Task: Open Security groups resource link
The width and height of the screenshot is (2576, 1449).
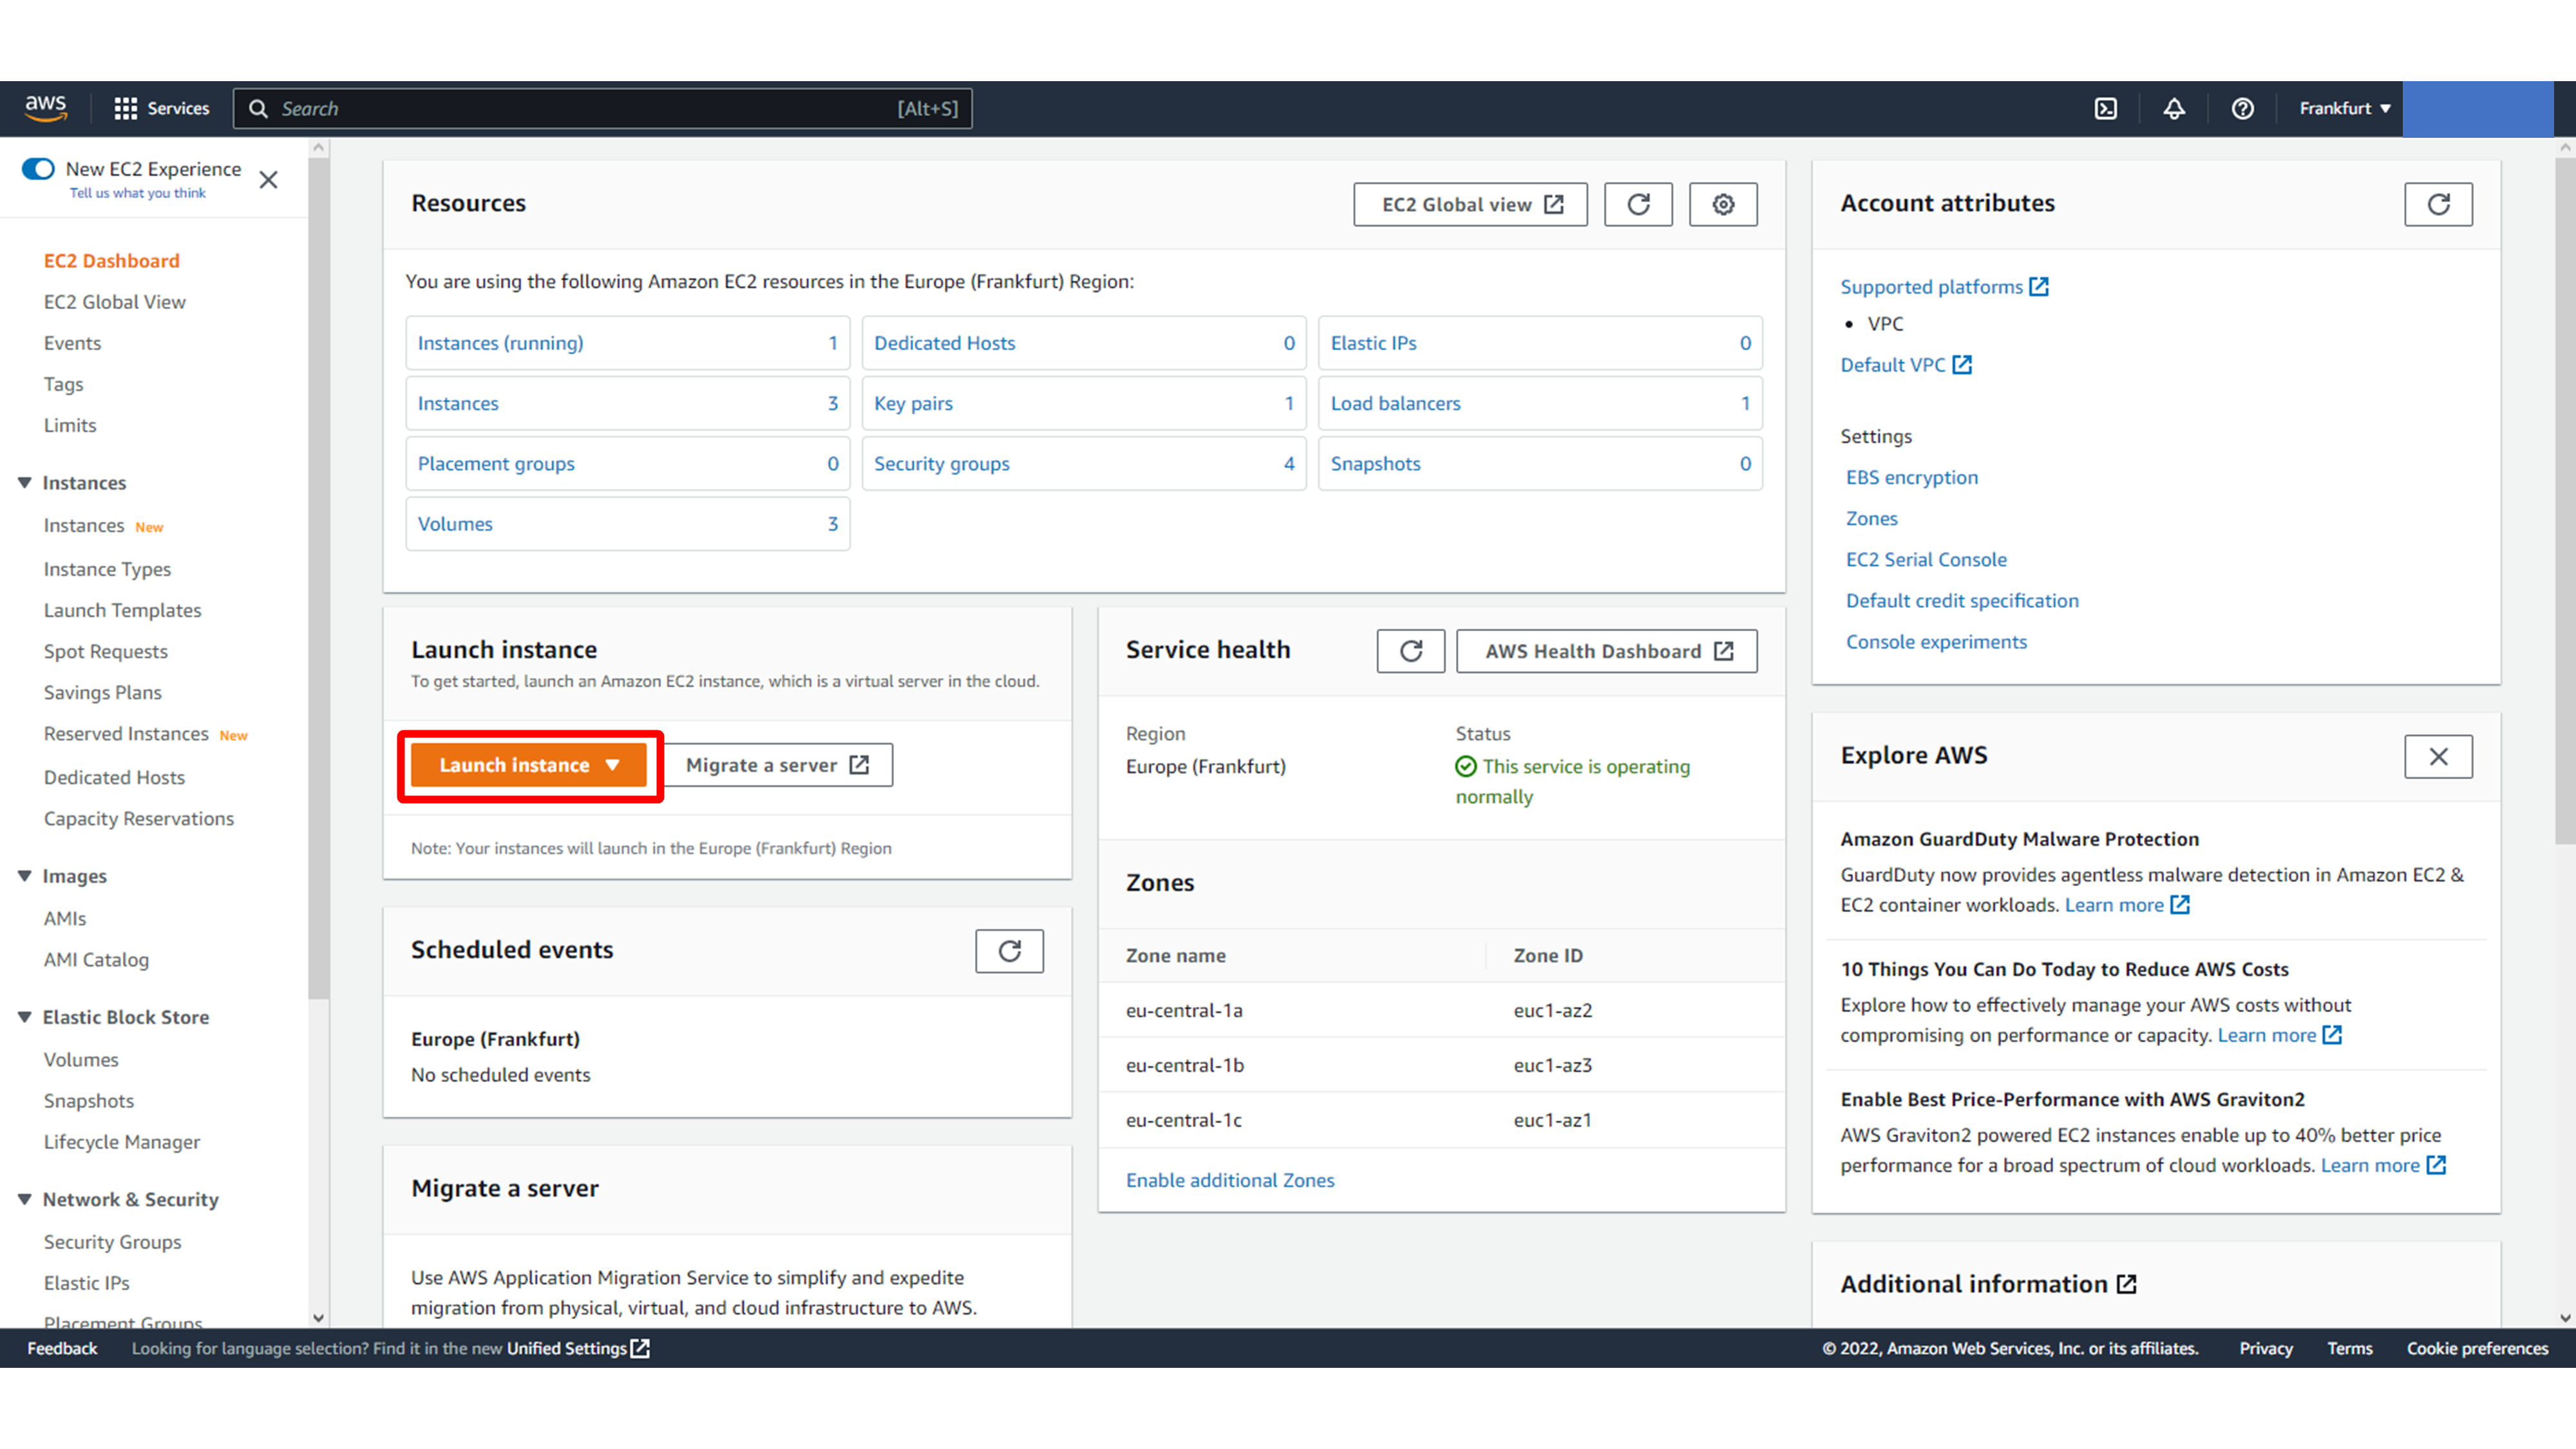Action: [941, 464]
